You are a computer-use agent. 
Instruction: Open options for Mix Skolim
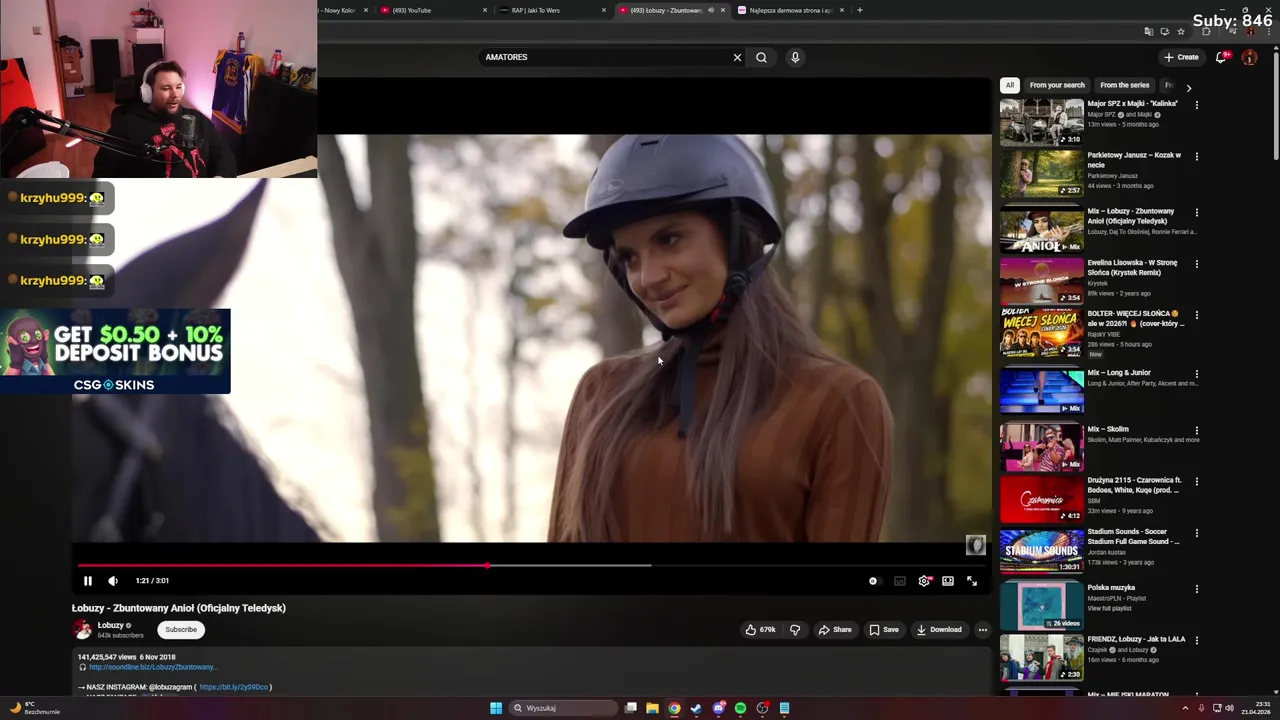(1196, 430)
